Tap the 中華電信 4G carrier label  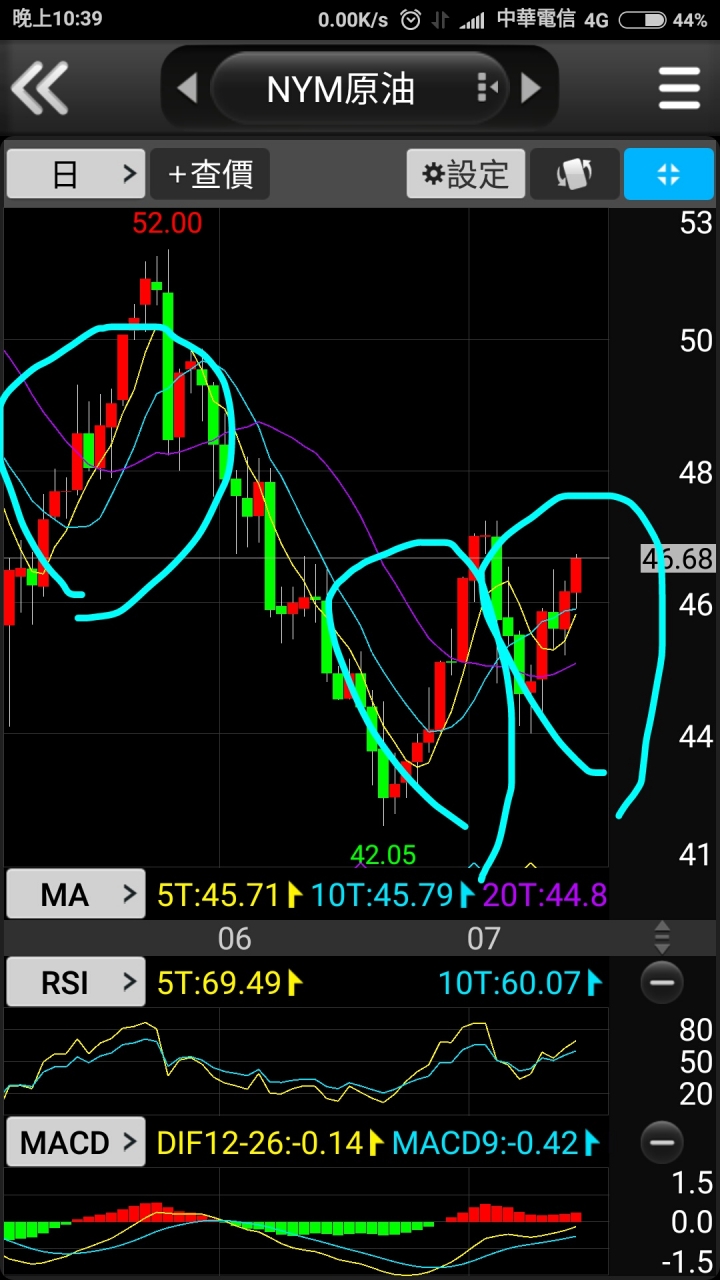tap(552, 19)
